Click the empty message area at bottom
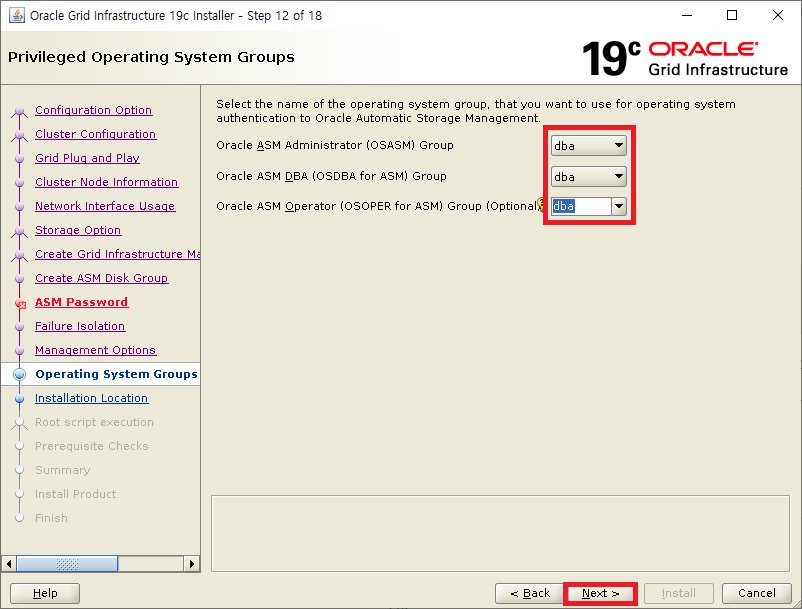 [500, 533]
